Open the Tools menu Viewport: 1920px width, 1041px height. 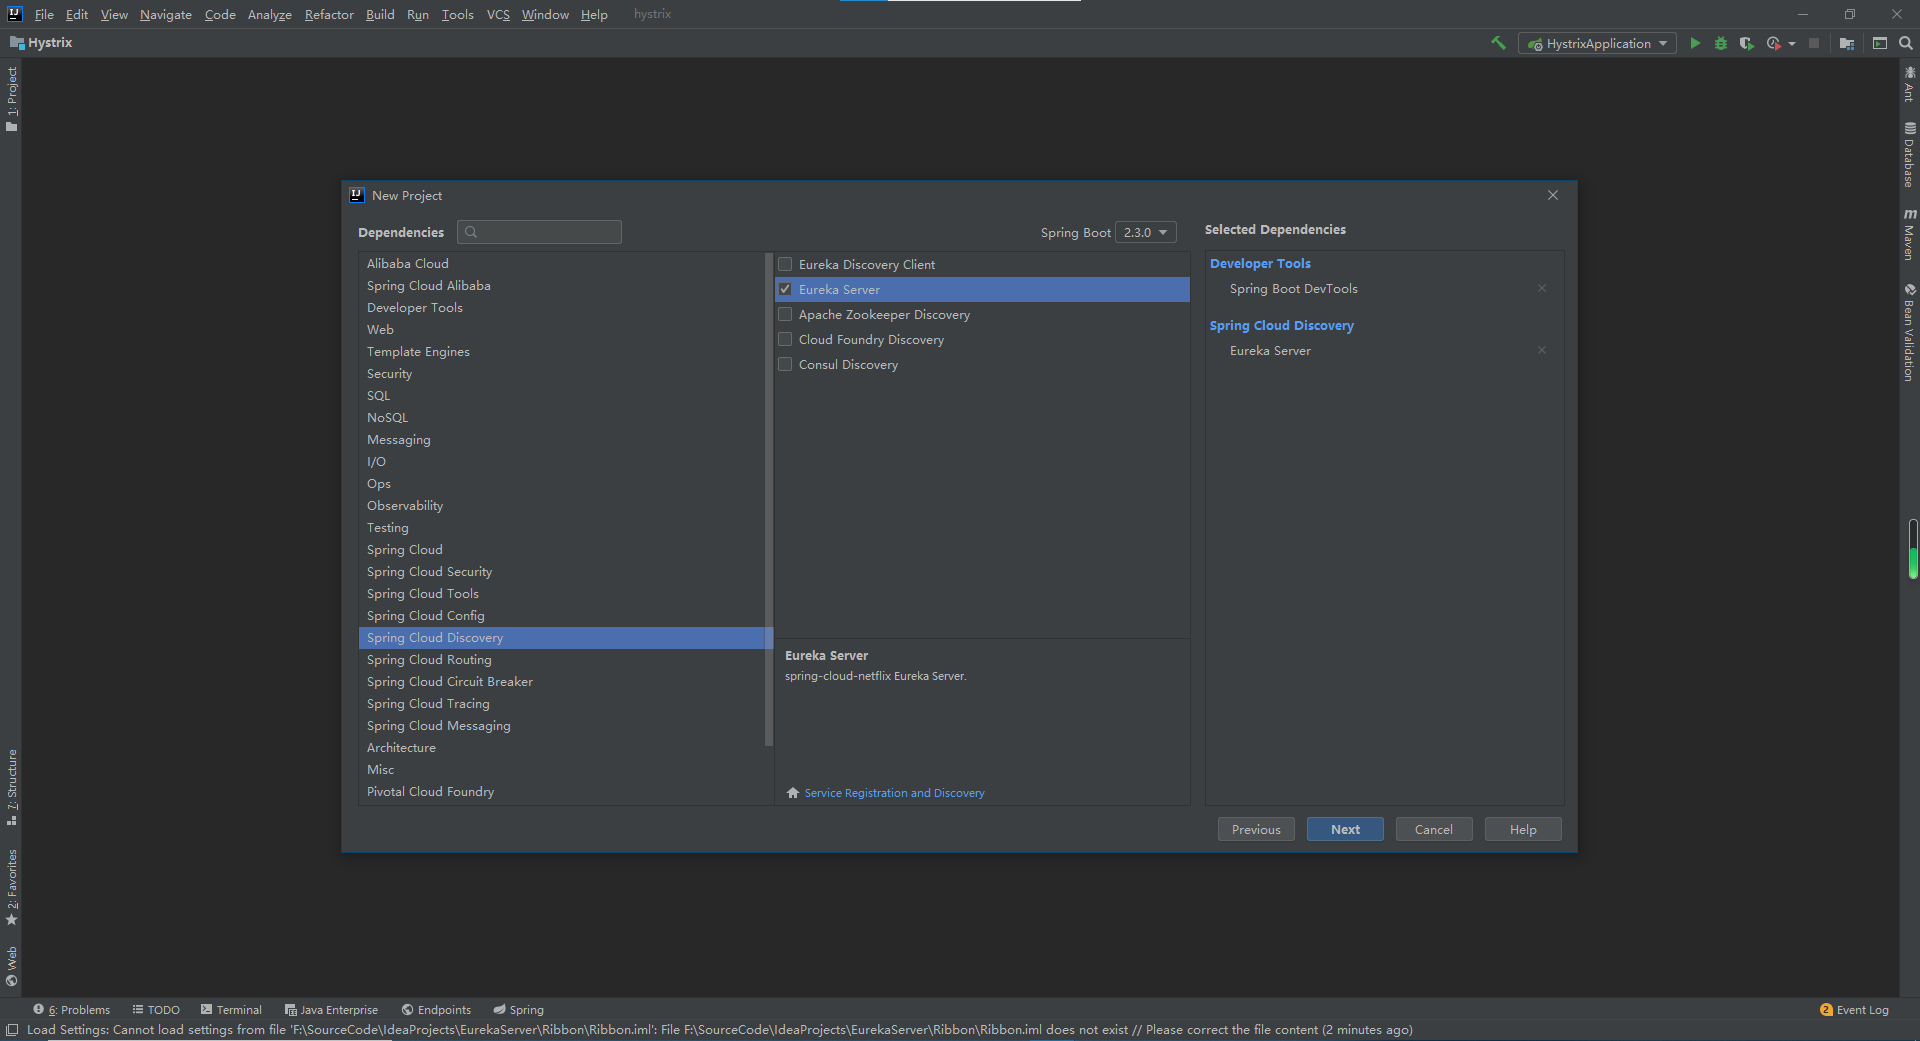click(458, 14)
